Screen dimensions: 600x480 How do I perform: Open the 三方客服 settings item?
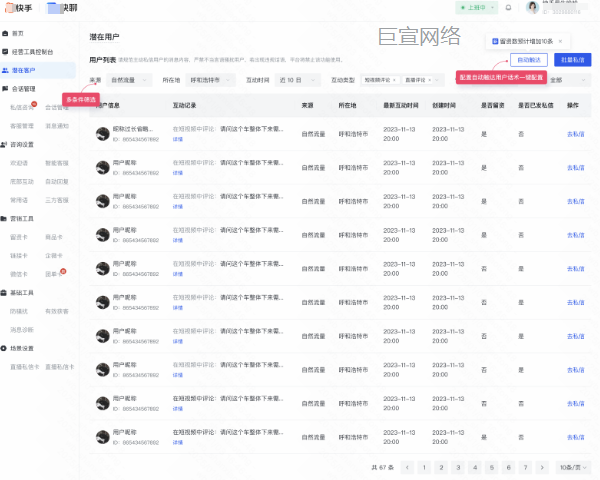click(57, 200)
